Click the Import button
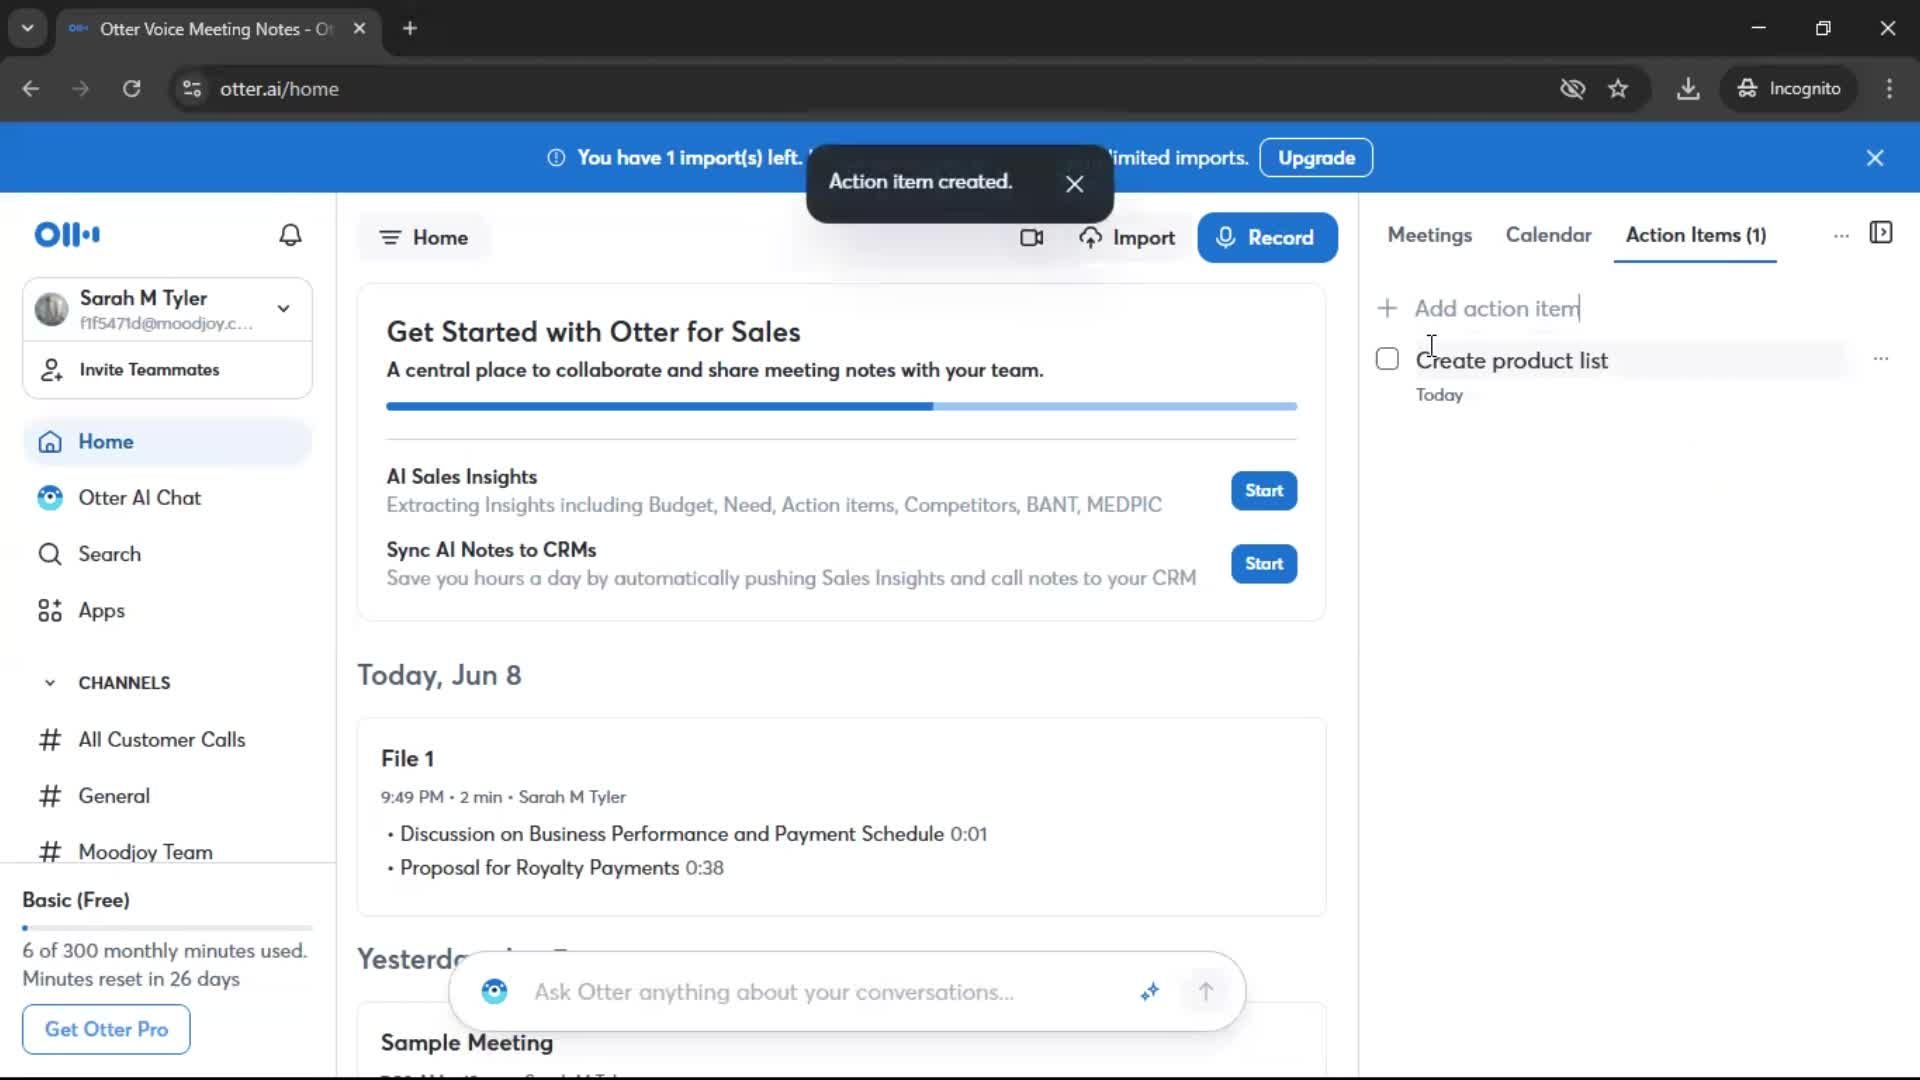This screenshot has height=1080, width=1920. (1127, 238)
